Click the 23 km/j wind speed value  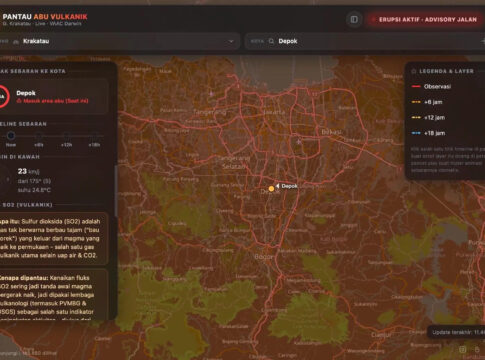28,171
